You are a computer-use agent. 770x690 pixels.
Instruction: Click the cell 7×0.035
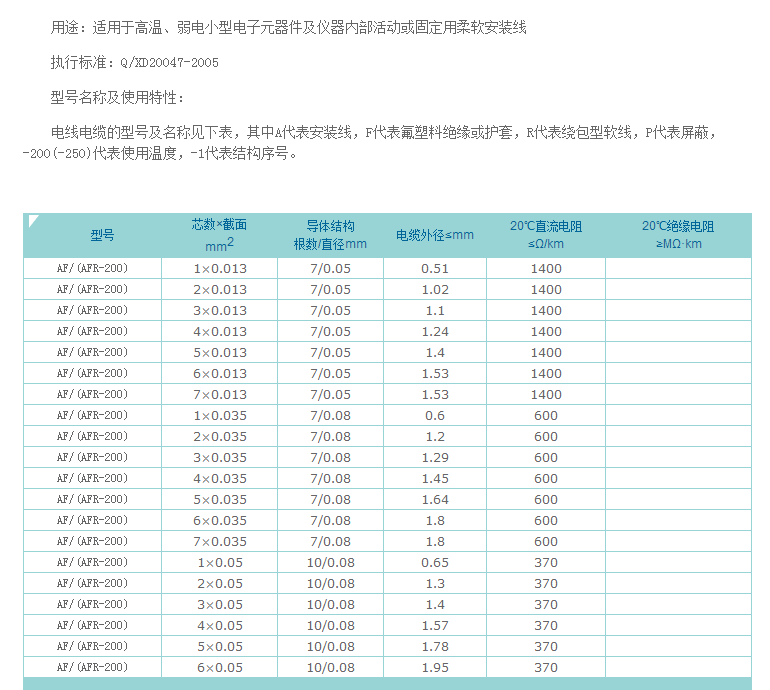220,542
